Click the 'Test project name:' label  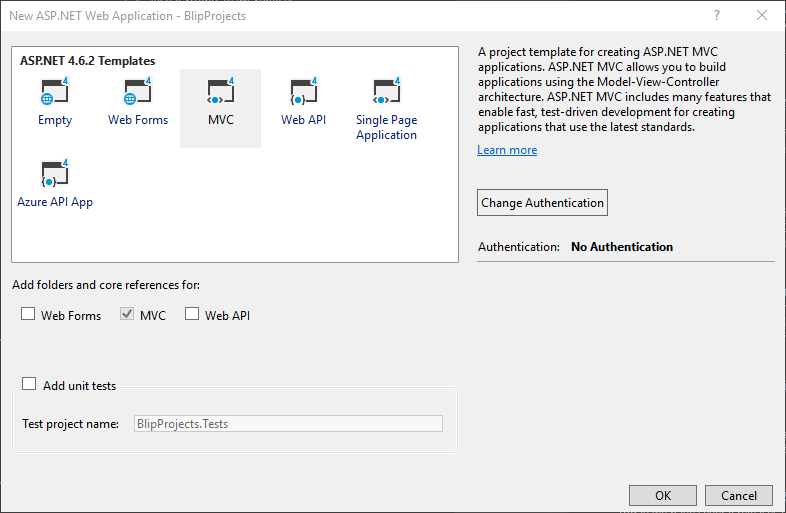coord(70,424)
